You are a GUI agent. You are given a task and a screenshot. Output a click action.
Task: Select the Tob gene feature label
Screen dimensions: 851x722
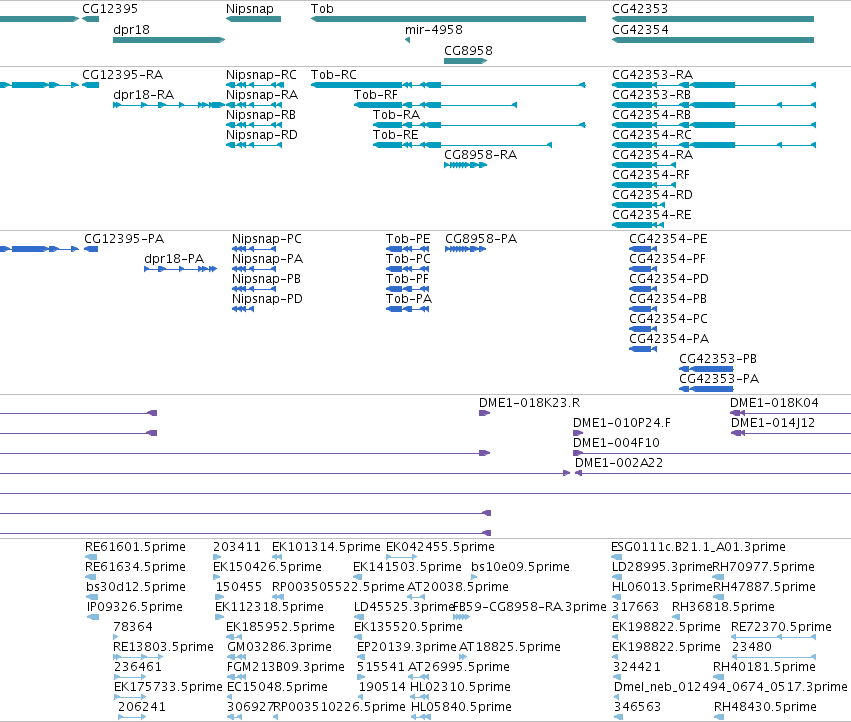(x=322, y=9)
